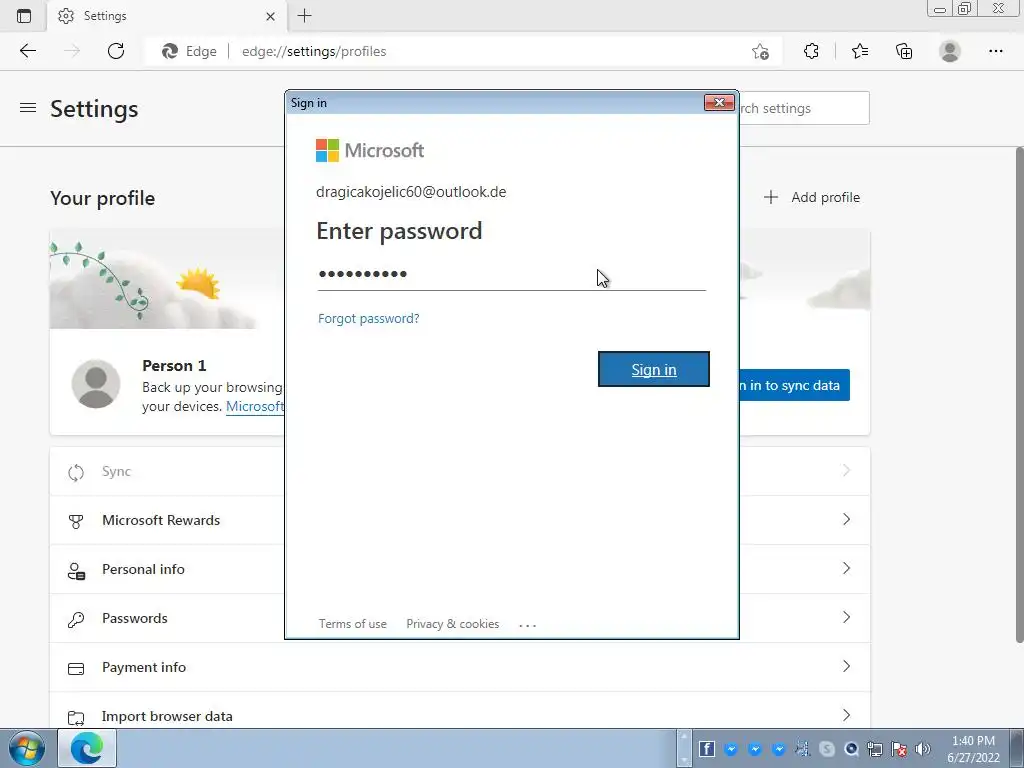Expand the Personal info chevron
The height and width of the screenshot is (768, 1024).
tap(846, 568)
